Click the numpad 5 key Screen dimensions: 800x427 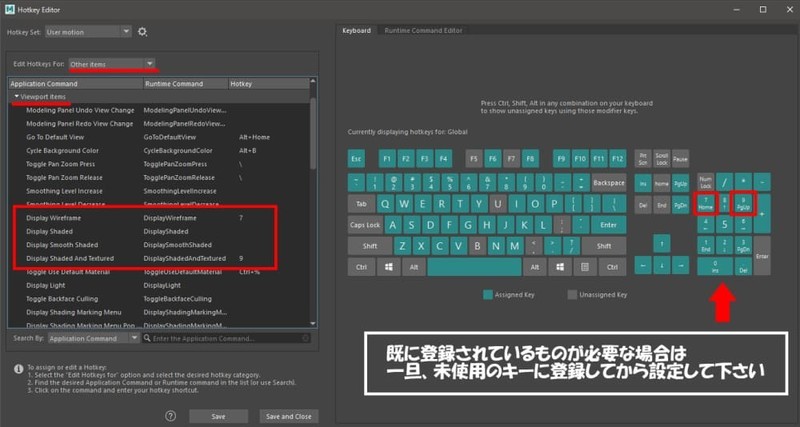point(724,223)
